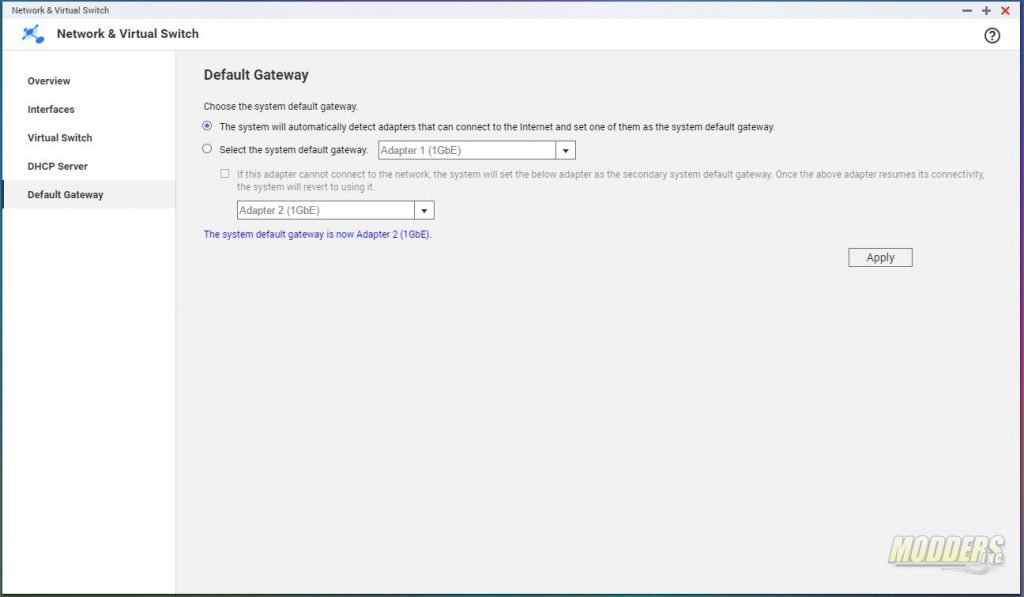
Task: Maximize the window with the plus icon
Action: coord(986,10)
